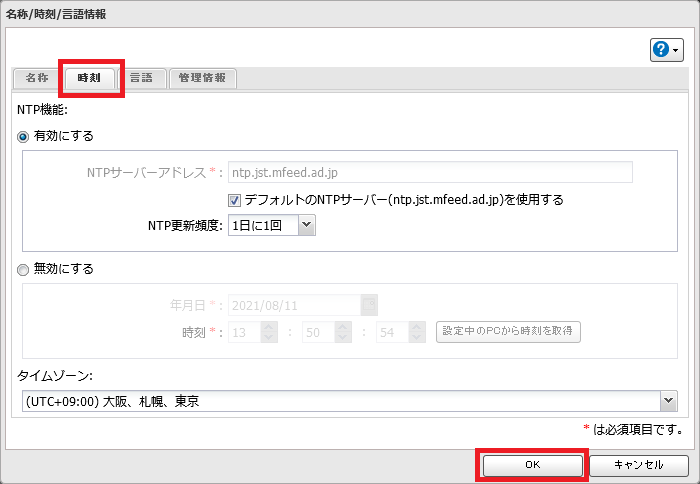Expand the タイムゾーン dropdown list
The image size is (700, 484).
pos(668,401)
